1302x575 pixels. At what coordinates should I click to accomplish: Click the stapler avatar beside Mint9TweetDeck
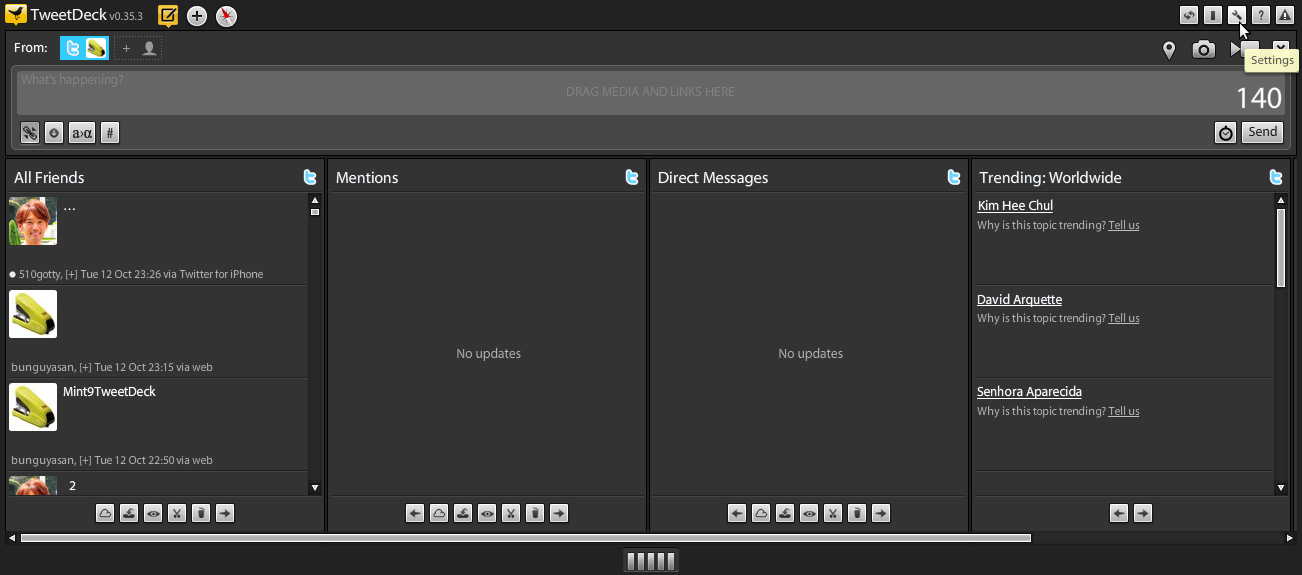click(33, 407)
